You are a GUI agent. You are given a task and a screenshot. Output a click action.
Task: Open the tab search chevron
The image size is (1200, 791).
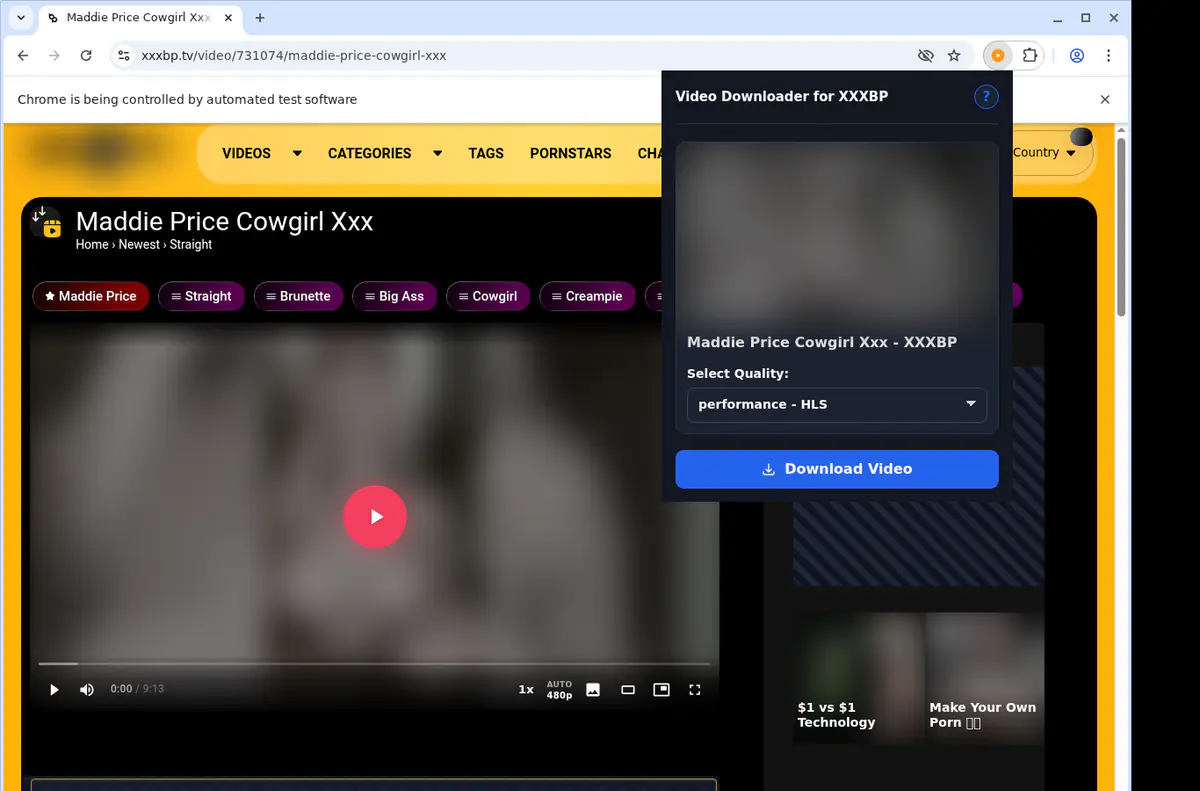(x=20, y=18)
